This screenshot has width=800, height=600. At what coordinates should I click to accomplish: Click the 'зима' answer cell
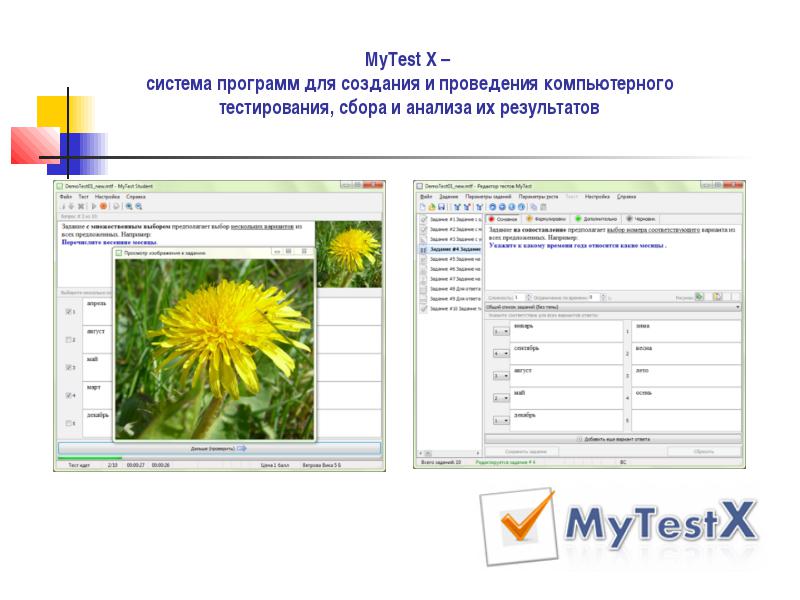click(686, 332)
